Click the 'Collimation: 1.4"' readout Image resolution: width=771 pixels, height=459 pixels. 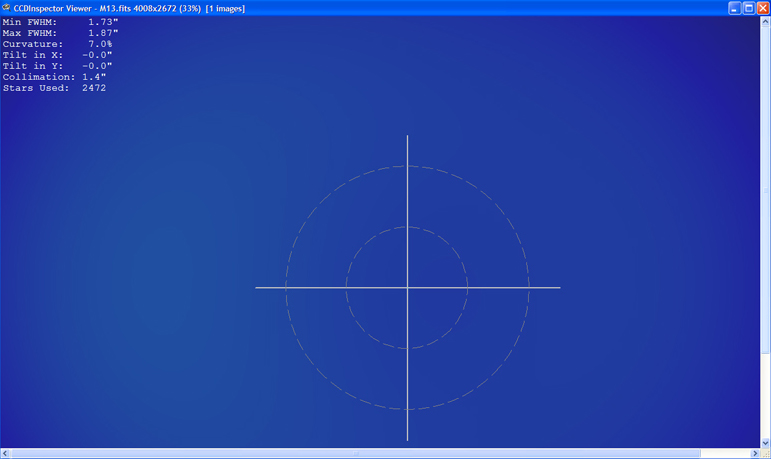point(55,77)
